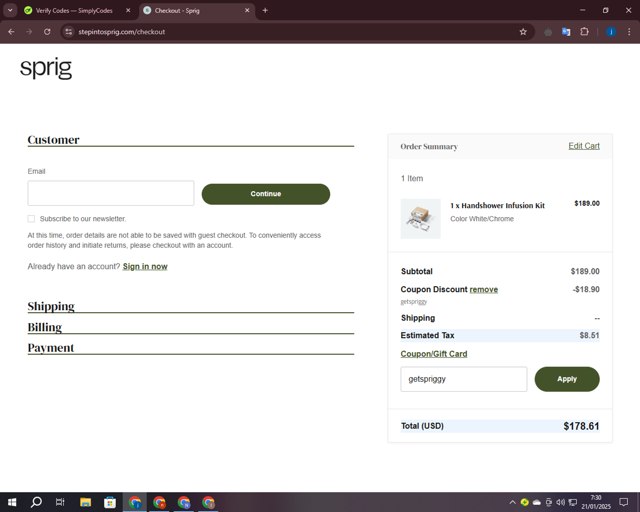Image resolution: width=640 pixels, height=512 pixels.
Task: Click the Subtotal $189.00 value
Action: point(585,271)
